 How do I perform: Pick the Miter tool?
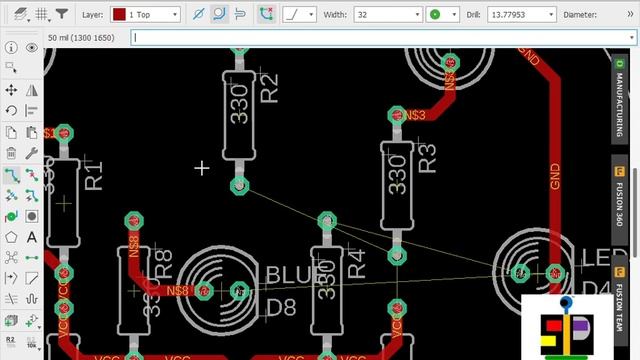[31, 278]
